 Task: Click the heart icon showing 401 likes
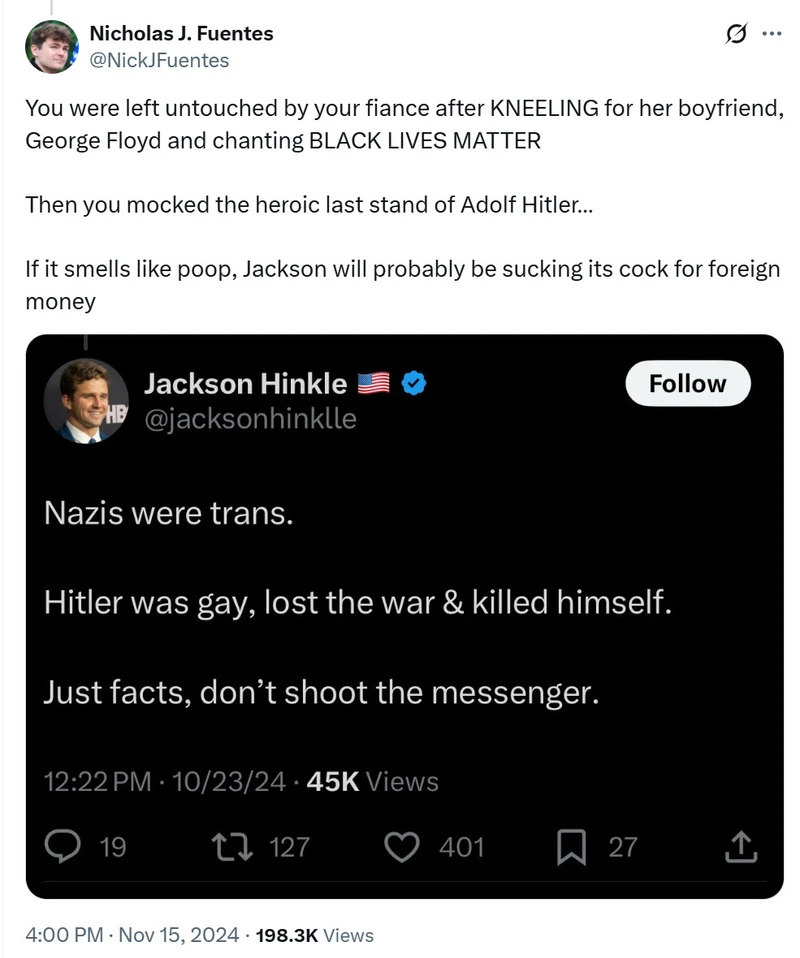coord(402,847)
